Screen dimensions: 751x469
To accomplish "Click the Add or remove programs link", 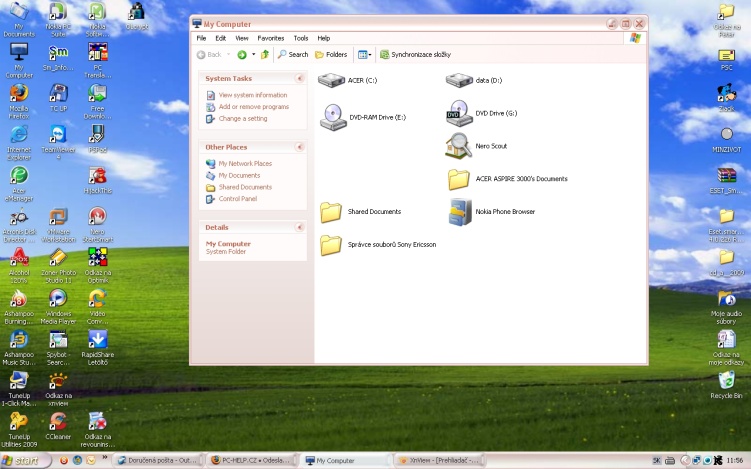I will click(253, 106).
